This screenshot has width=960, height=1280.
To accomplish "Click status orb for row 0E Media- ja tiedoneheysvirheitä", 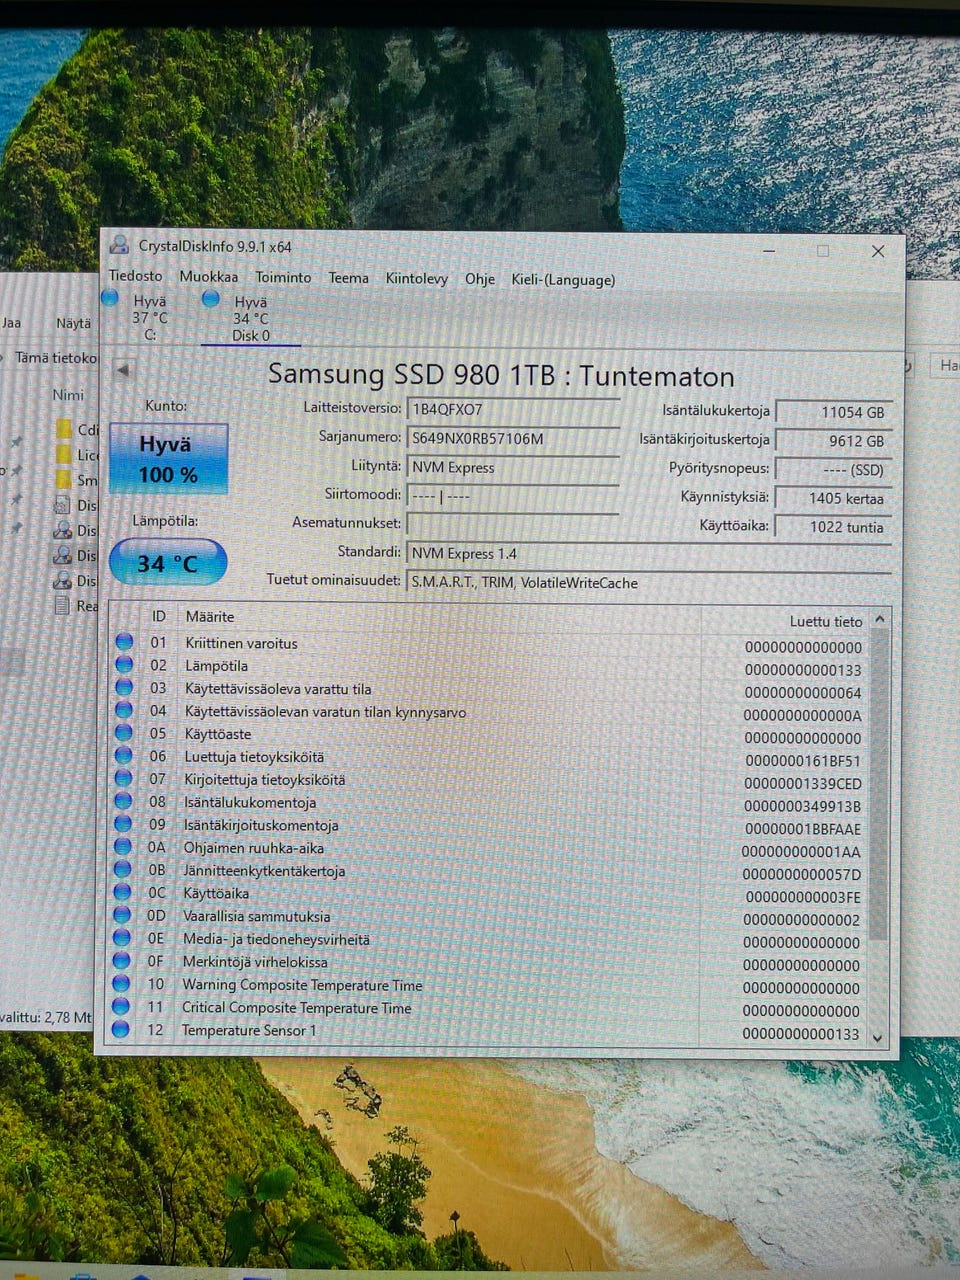I will [x=122, y=938].
